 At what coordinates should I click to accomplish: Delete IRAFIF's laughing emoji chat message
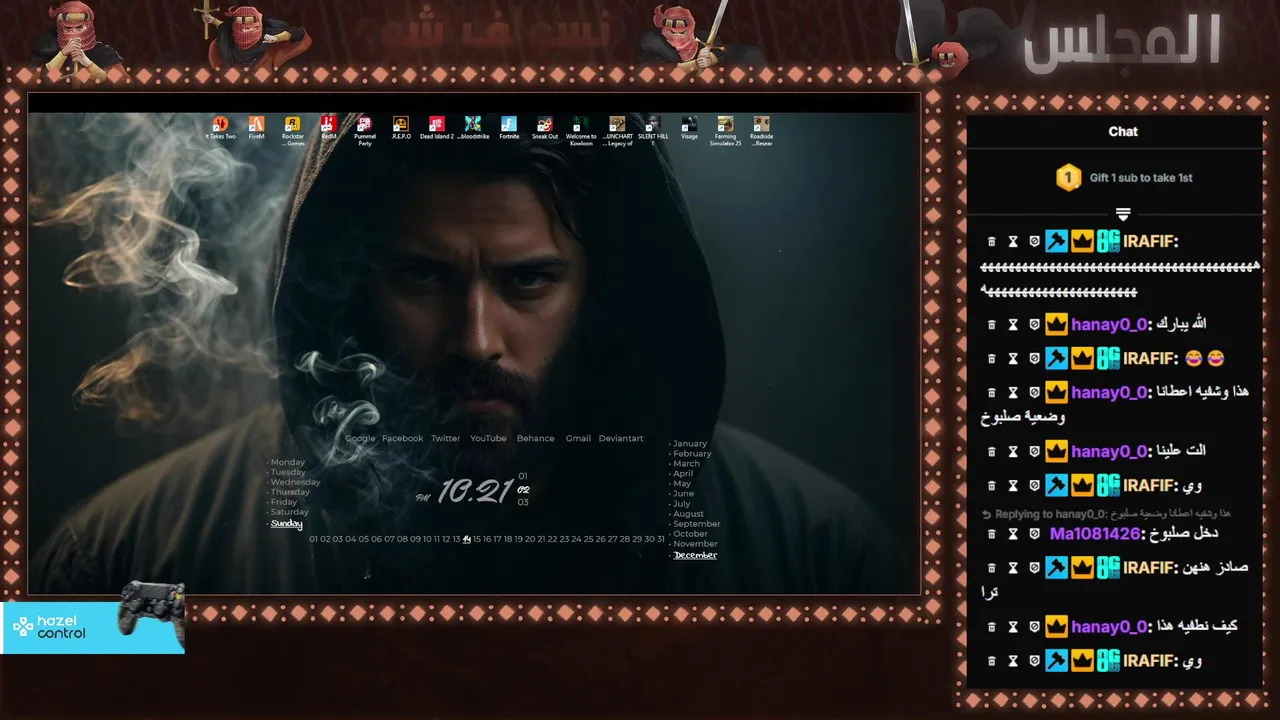991,359
